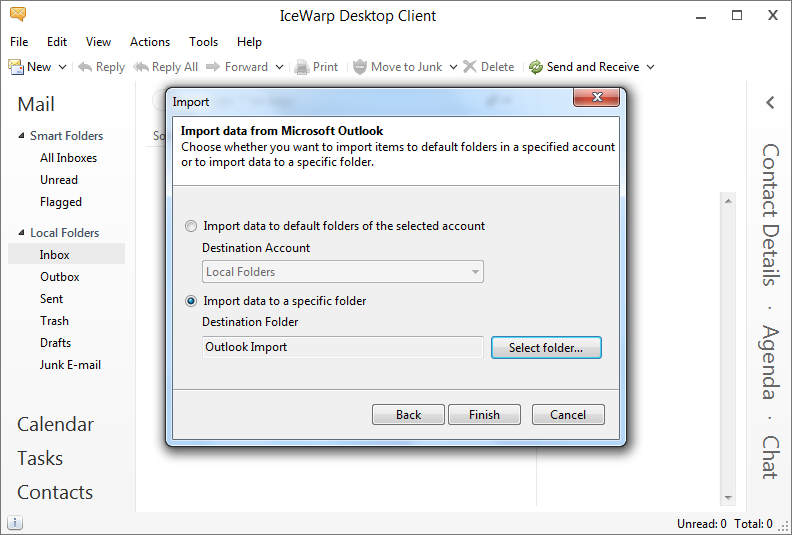Click the Select folder... button
The height and width of the screenshot is (535, 792).
click(x=546, y=348)
